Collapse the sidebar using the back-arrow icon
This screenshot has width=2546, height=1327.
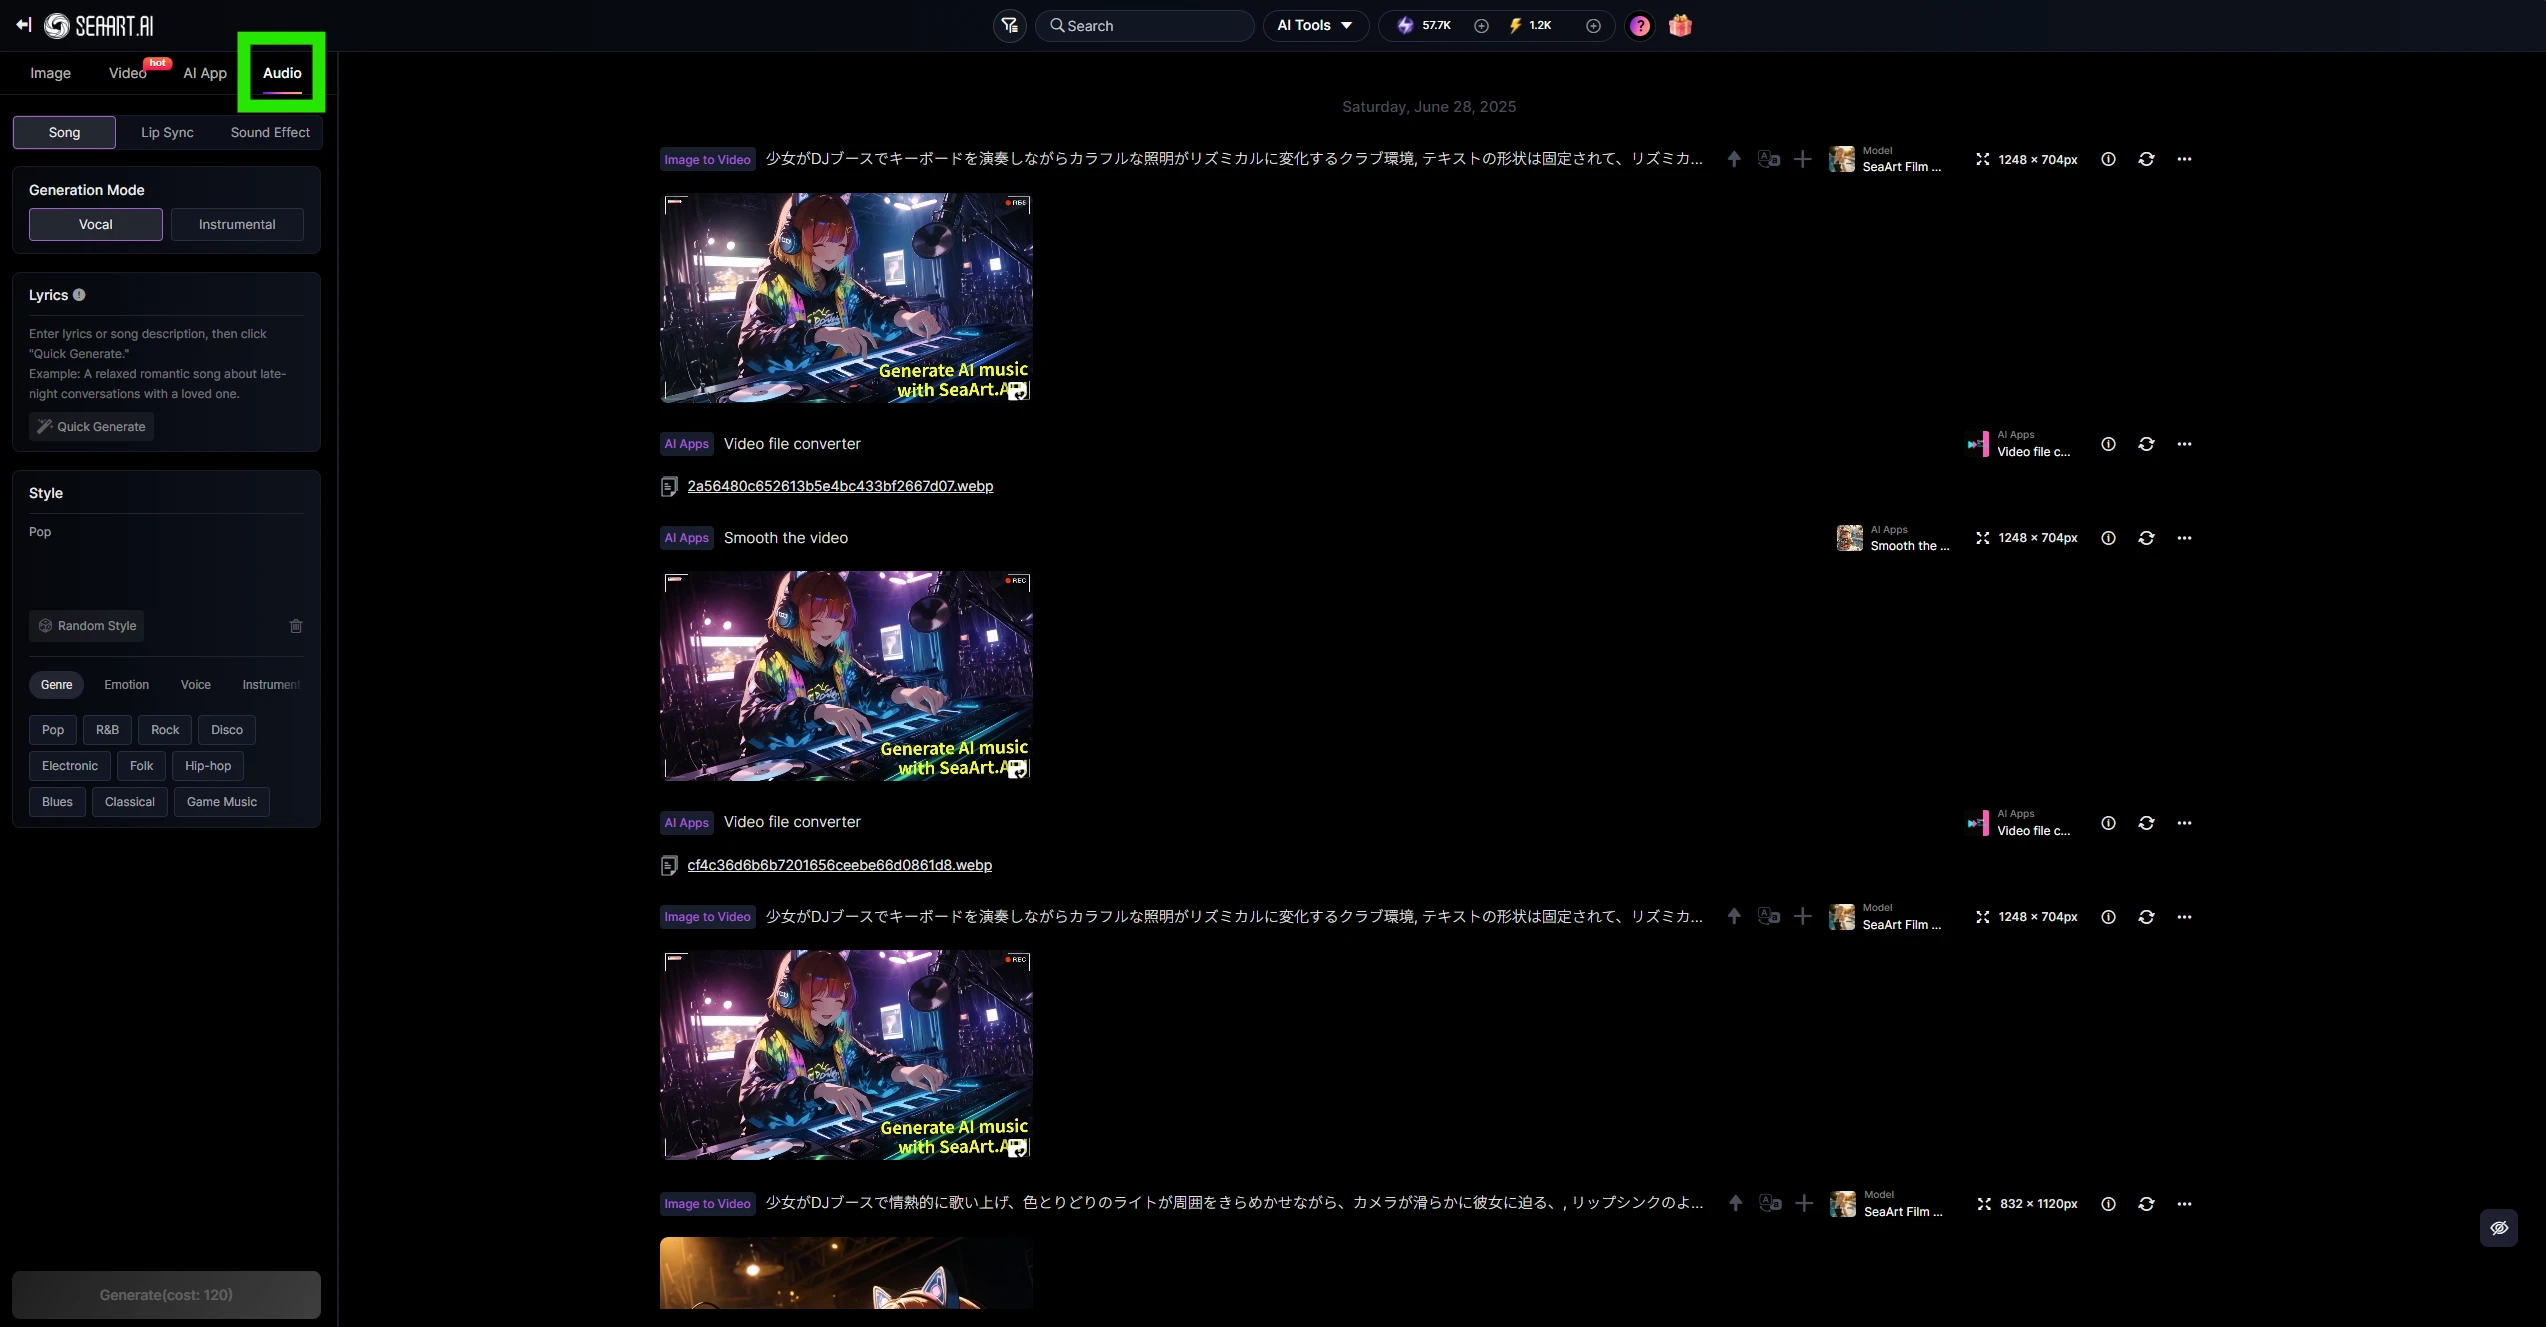point(24,25)
